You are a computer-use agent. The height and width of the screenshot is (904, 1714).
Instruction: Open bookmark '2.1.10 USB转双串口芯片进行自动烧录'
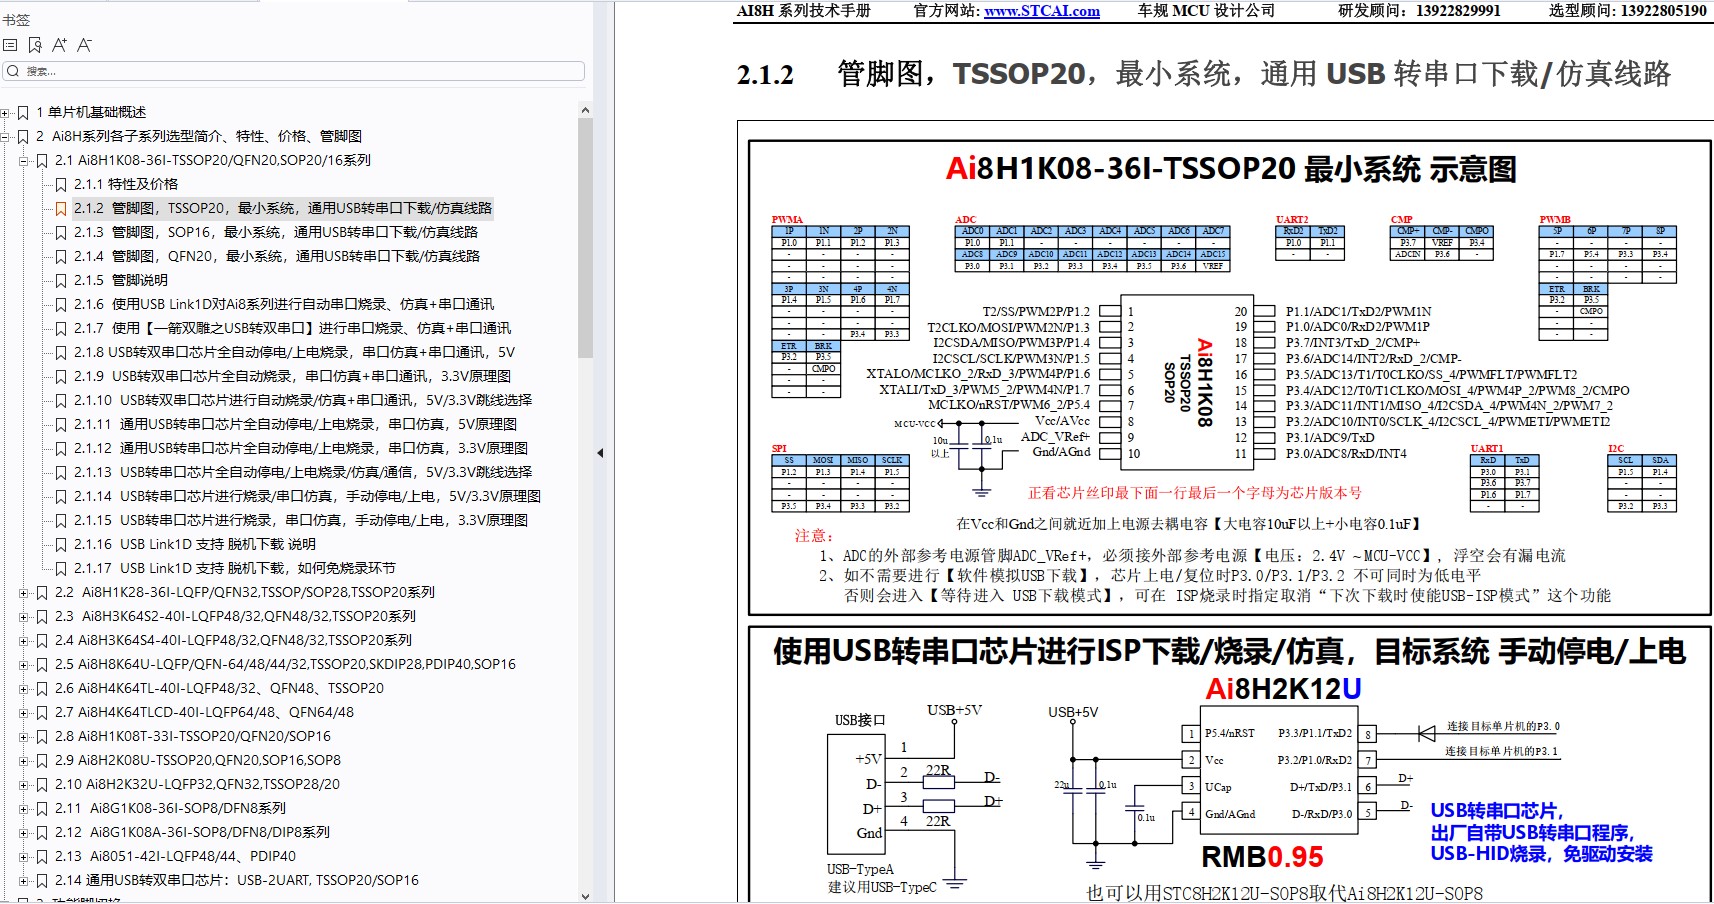303,400
